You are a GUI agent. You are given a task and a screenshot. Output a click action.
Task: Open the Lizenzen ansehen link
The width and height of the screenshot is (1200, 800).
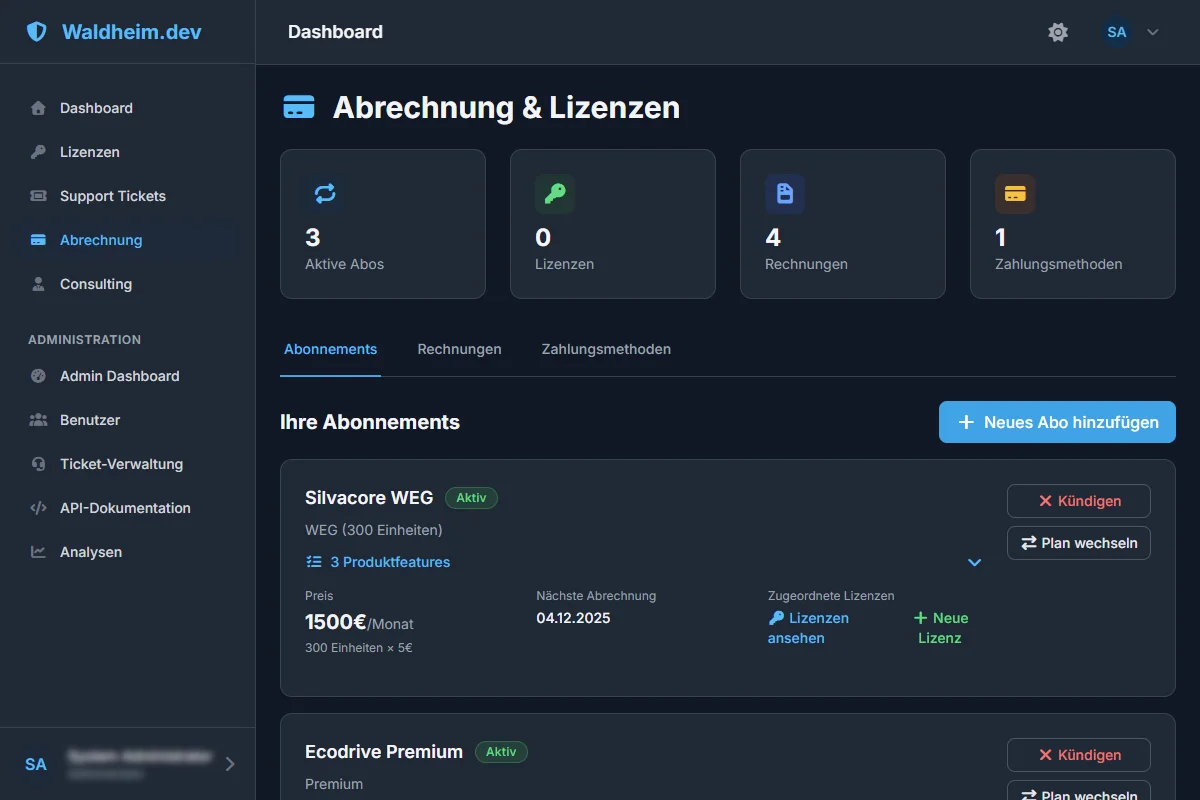[808, 628]
